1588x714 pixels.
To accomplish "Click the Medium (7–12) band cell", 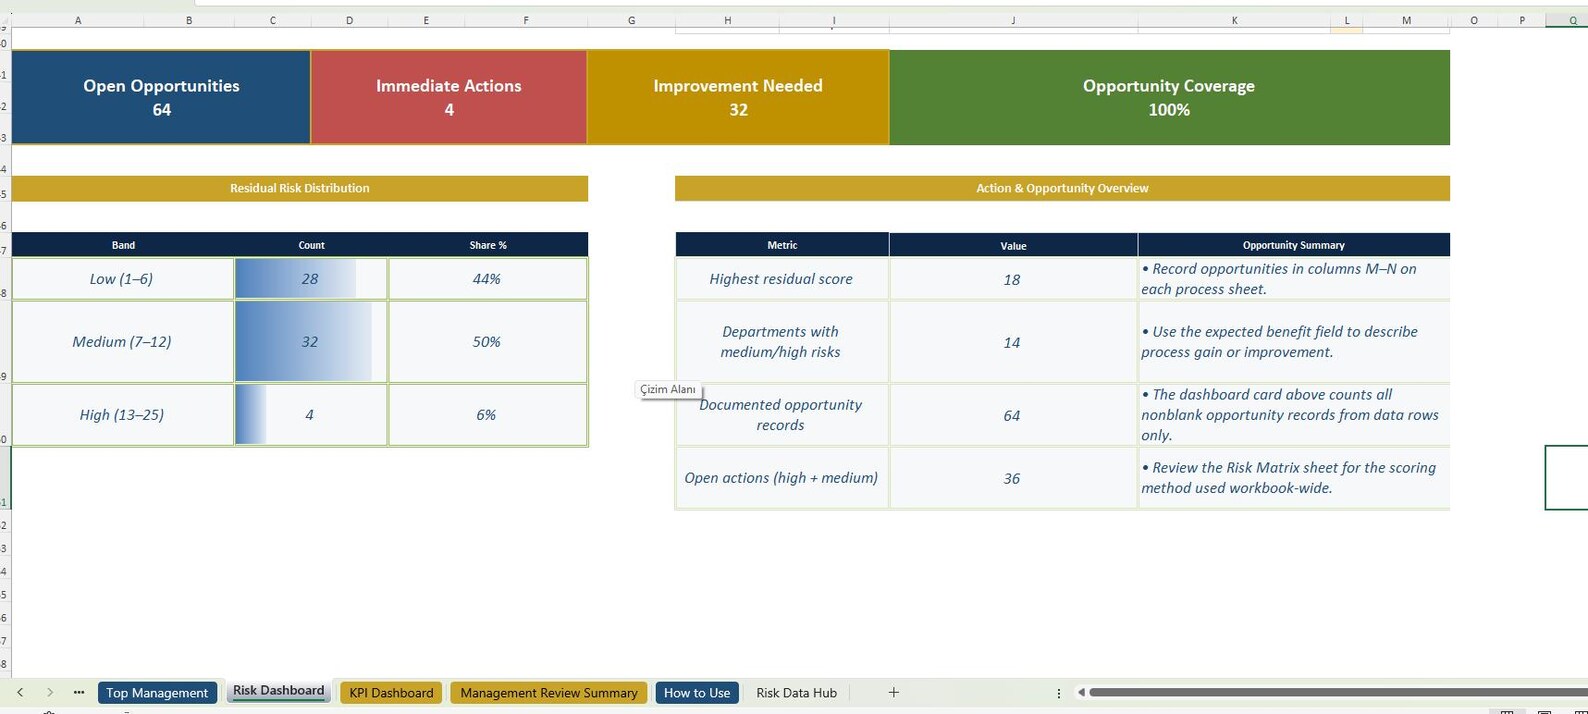I will pyautogui.click(x=122, y=342).
